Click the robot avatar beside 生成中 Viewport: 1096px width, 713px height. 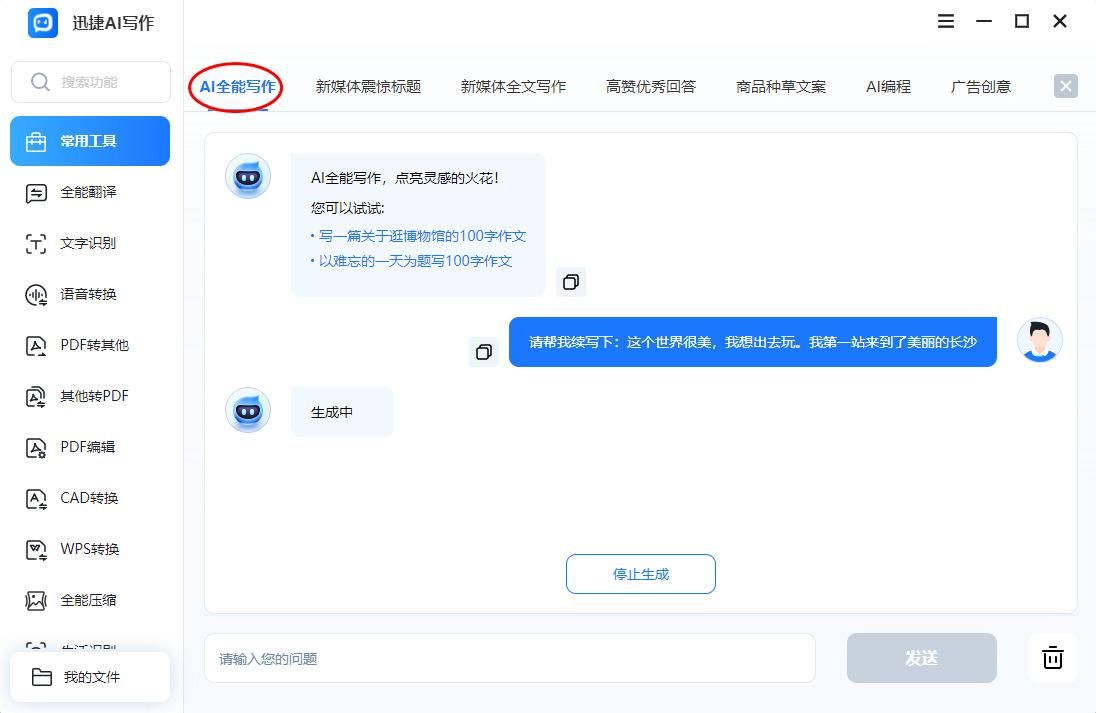point(248,410)
